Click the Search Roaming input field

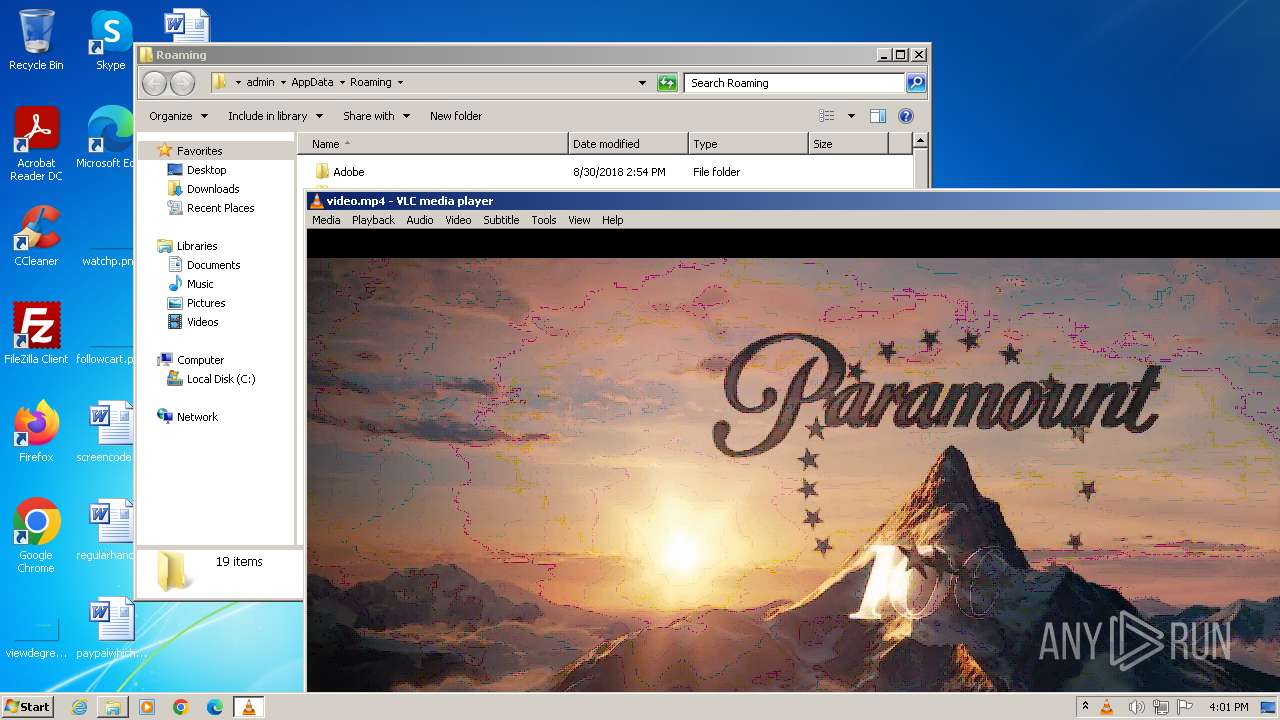tap(794, 83)
